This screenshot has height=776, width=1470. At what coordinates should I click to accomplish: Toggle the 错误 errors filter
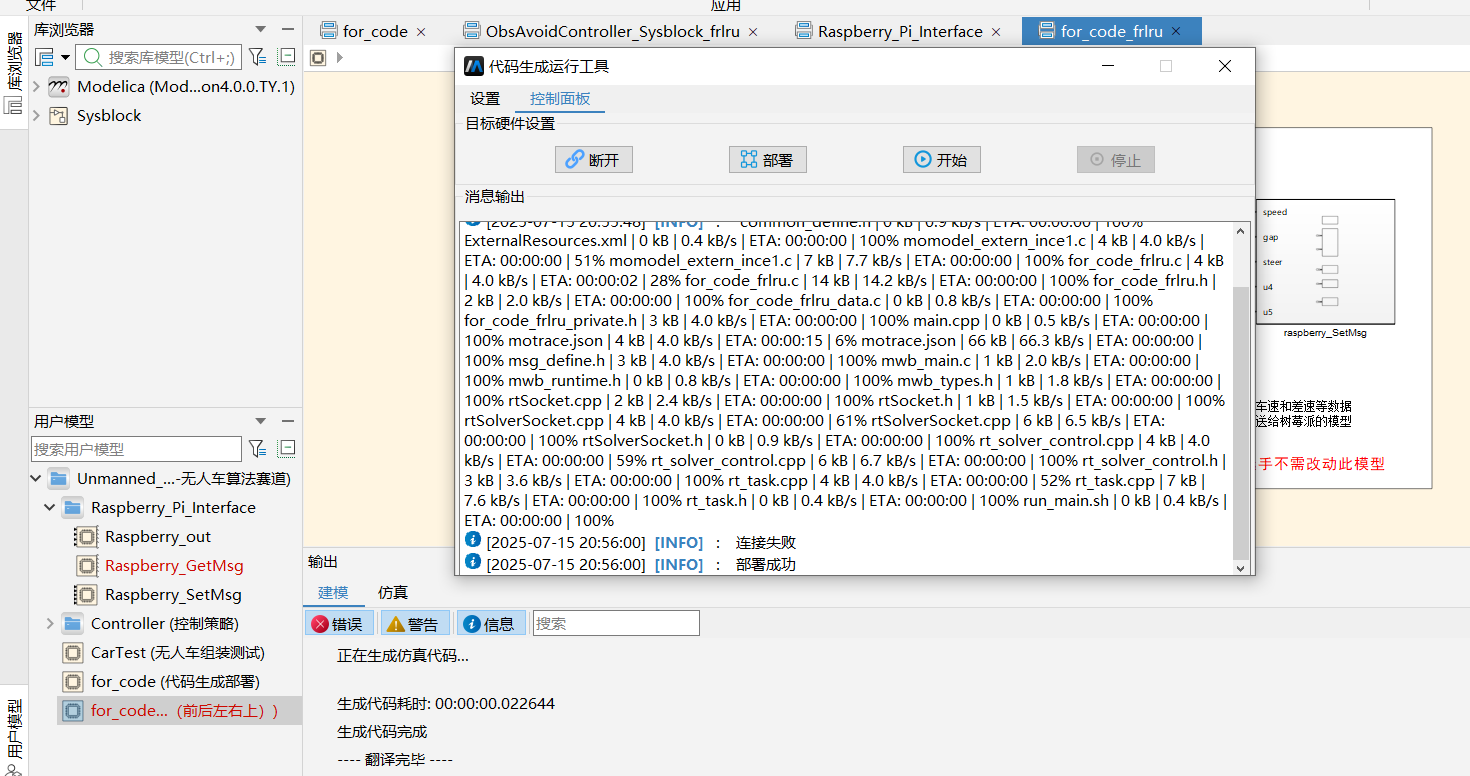(339, 624)
